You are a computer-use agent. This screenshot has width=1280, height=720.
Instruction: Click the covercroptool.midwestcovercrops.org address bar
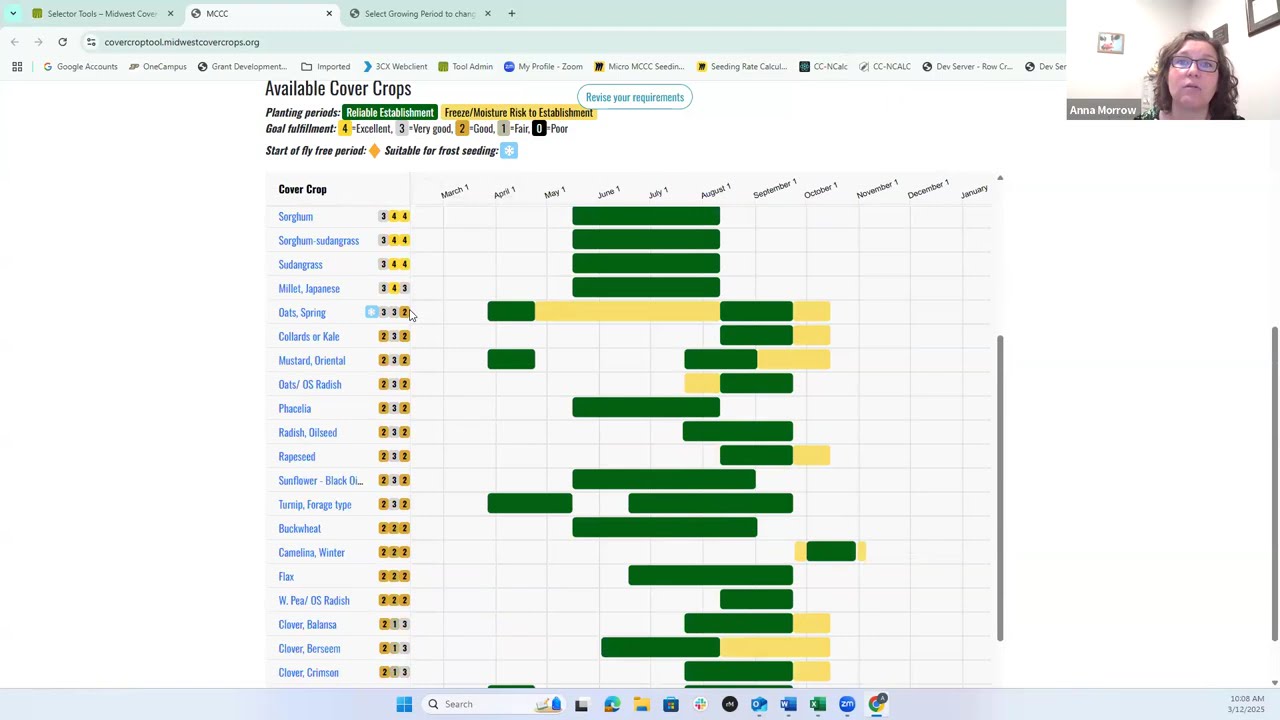[x=181, y=42]
